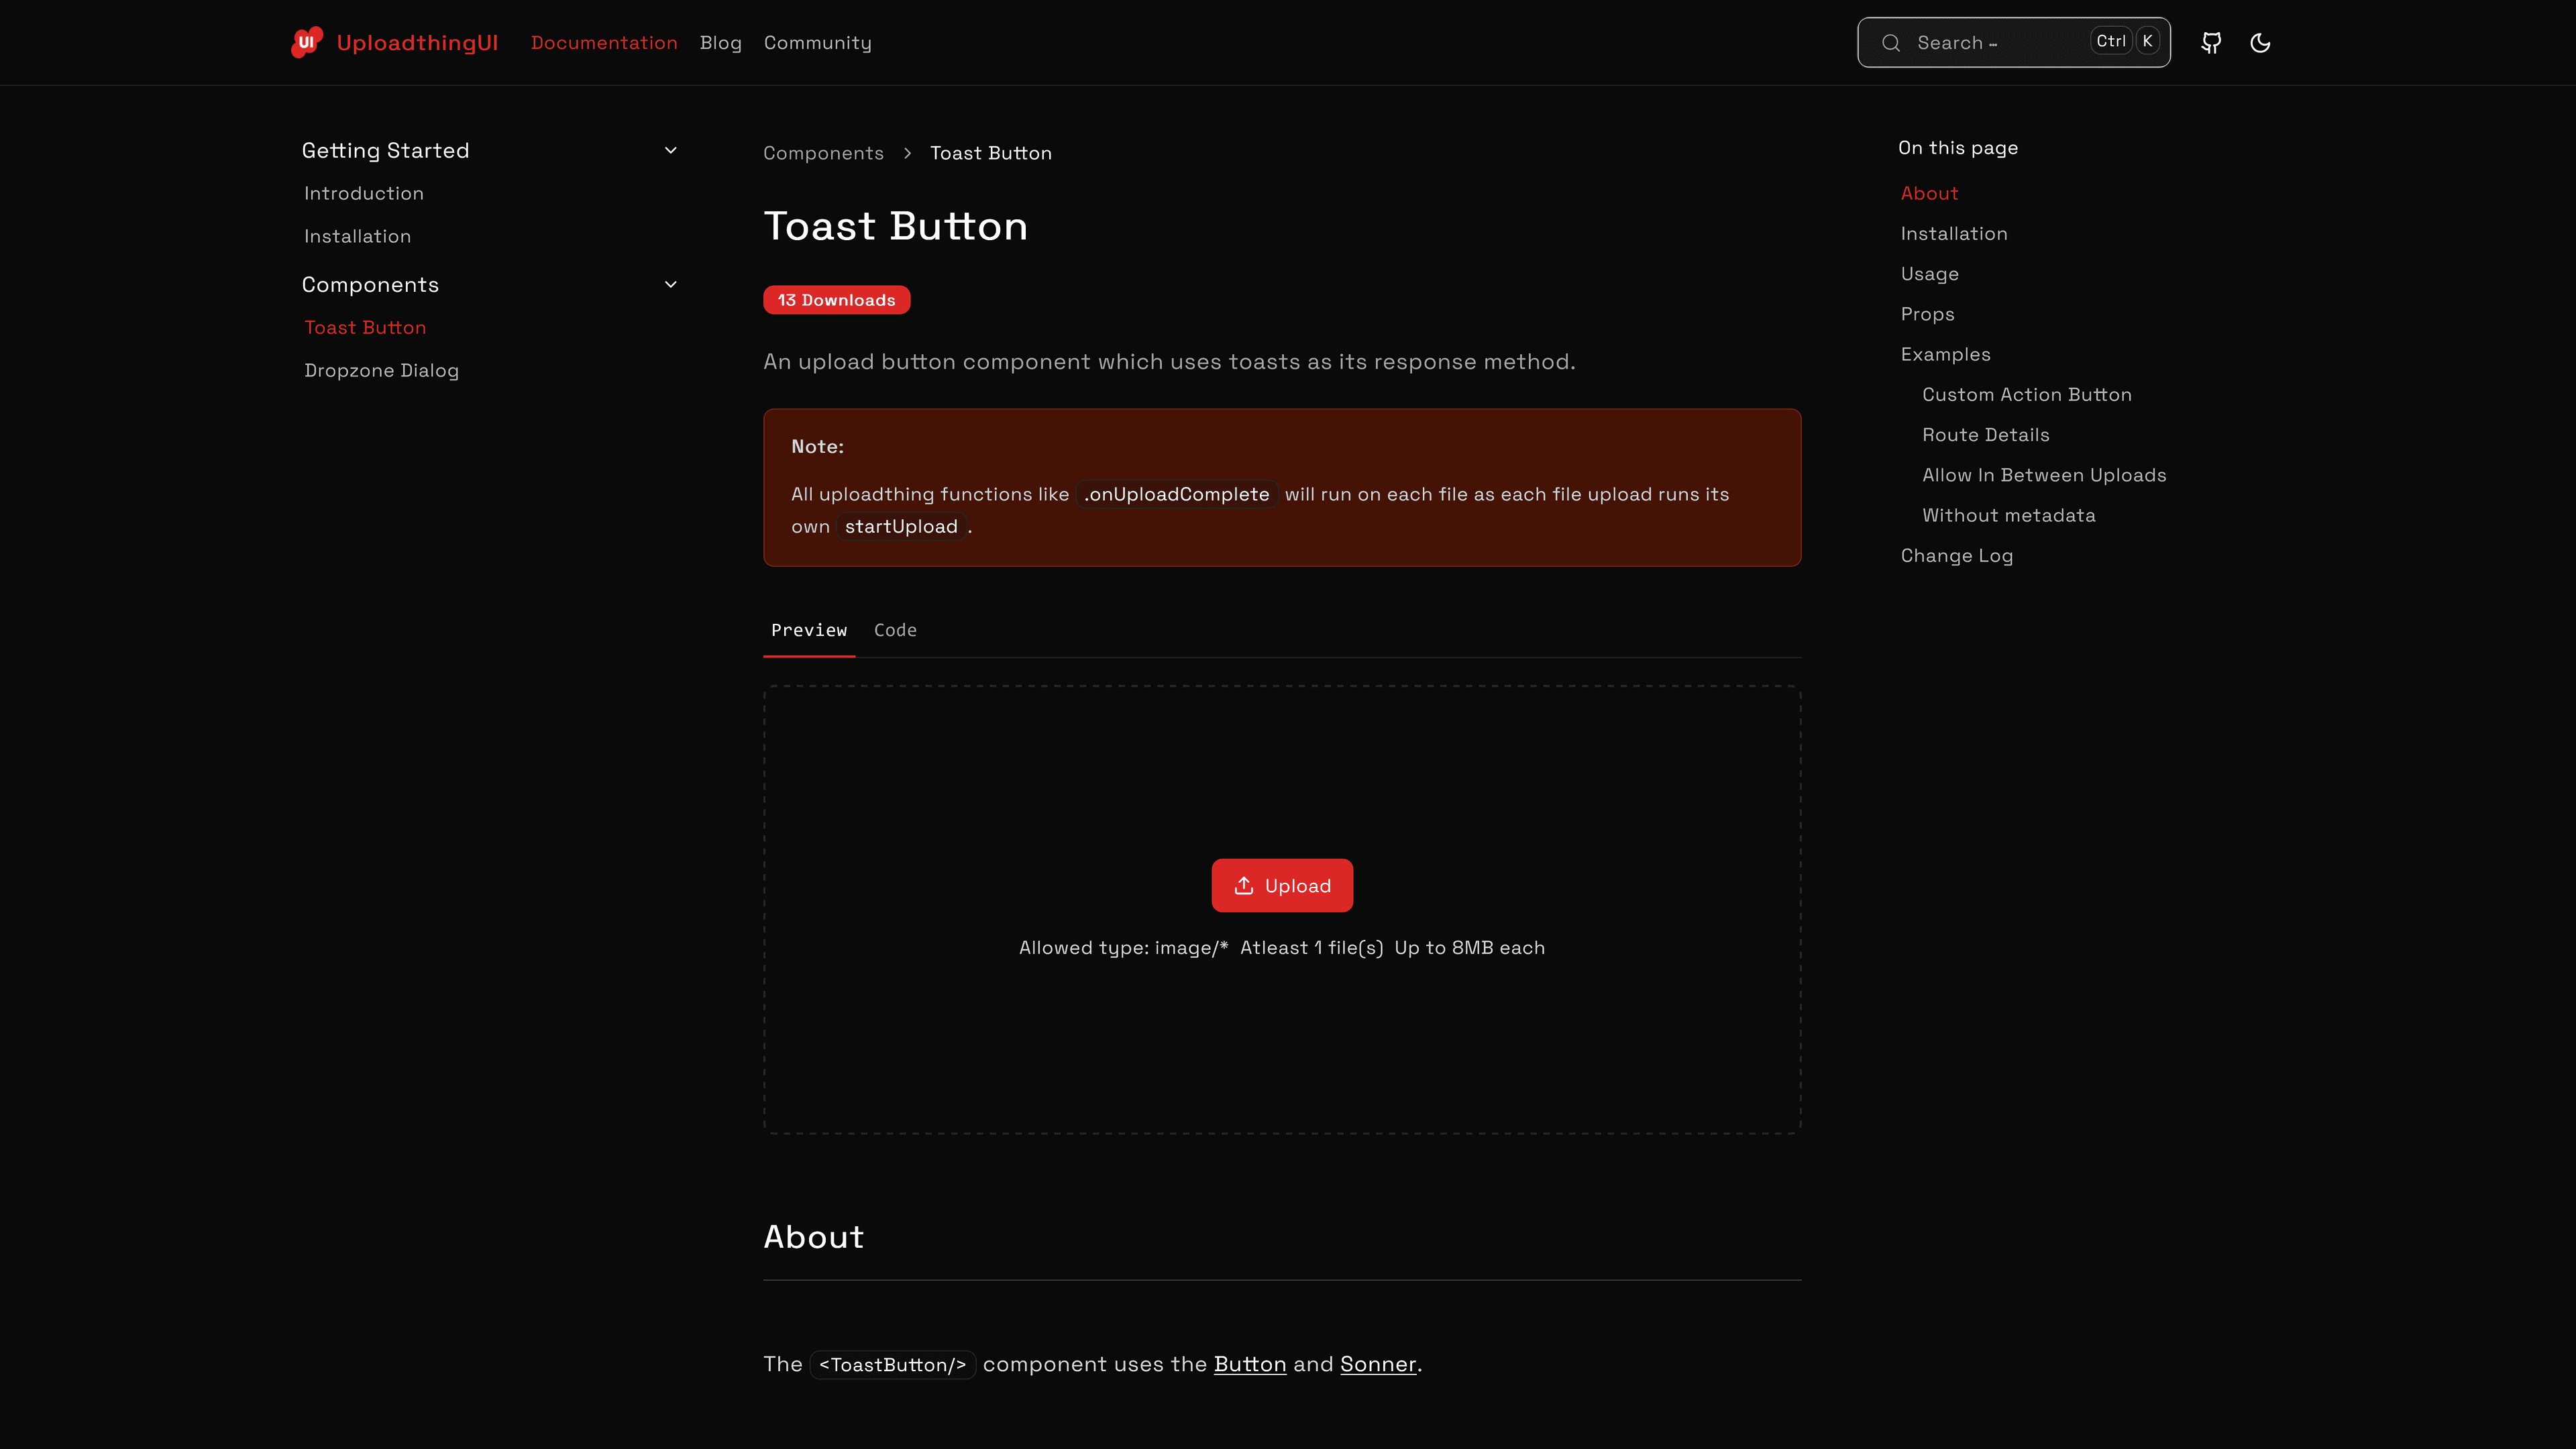Select the Preview tab
The width and height of the screenshot is (2576, 1449).
pyautogui.click(x=809, y=630)
